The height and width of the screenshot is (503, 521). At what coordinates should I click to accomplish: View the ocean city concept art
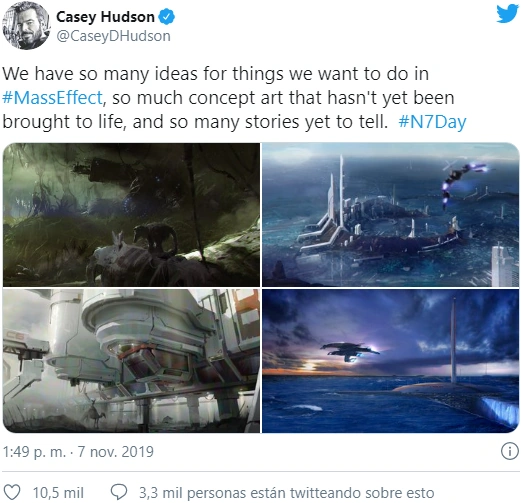pos(390,215)
